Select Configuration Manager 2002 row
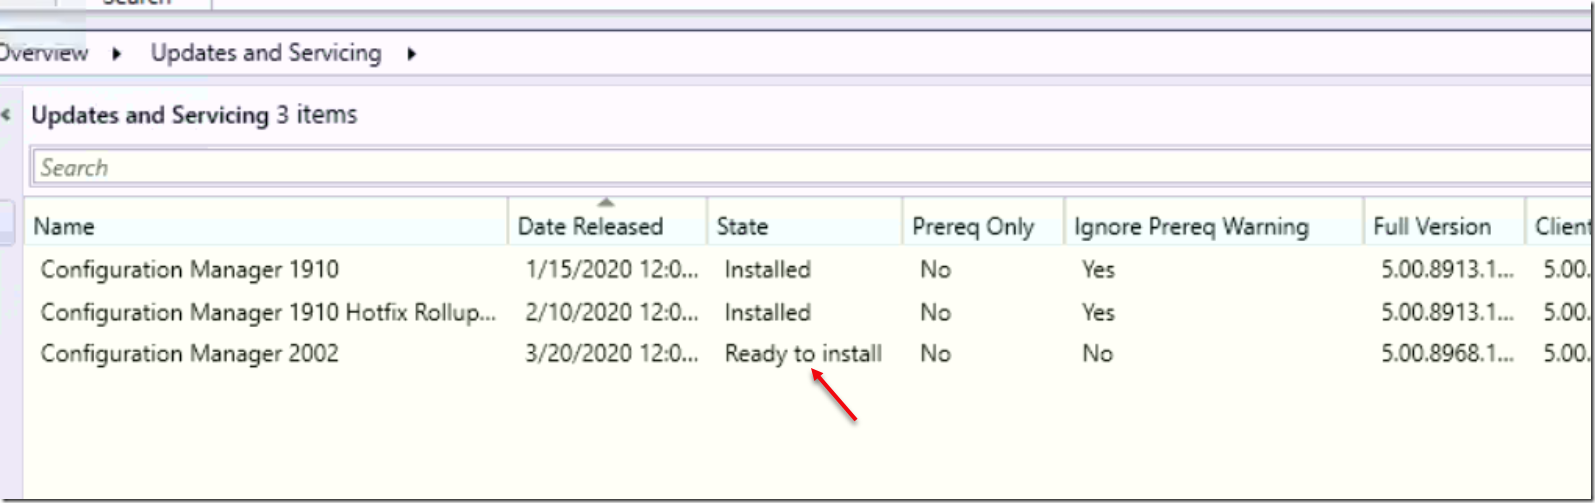This screenshot has height=503, width=1595. [x=810, y=353]
